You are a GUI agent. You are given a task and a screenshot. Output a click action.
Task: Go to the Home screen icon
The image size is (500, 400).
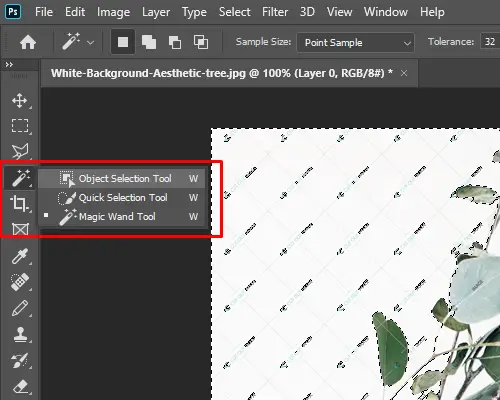pyautogui.click(x=28, y=42)
